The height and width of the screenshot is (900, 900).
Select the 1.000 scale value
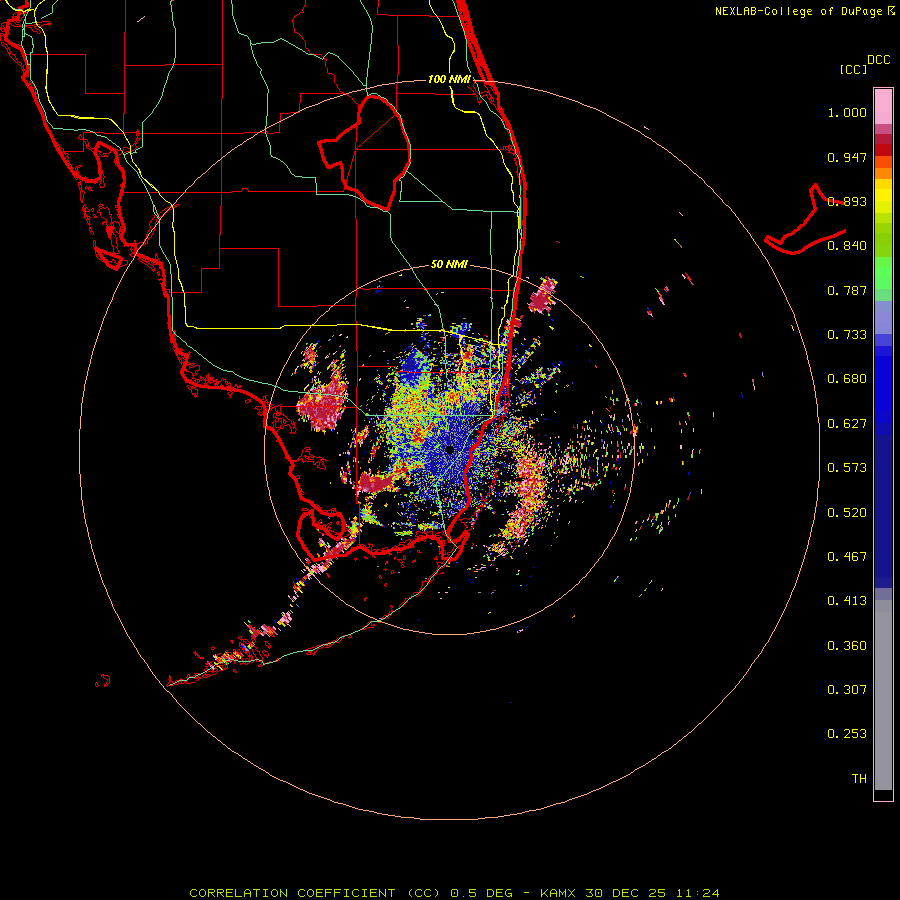click(847, 112)
